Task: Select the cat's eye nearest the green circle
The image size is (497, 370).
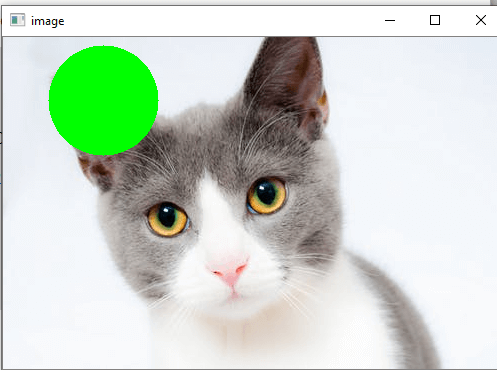Action: [x=167, y=219]
